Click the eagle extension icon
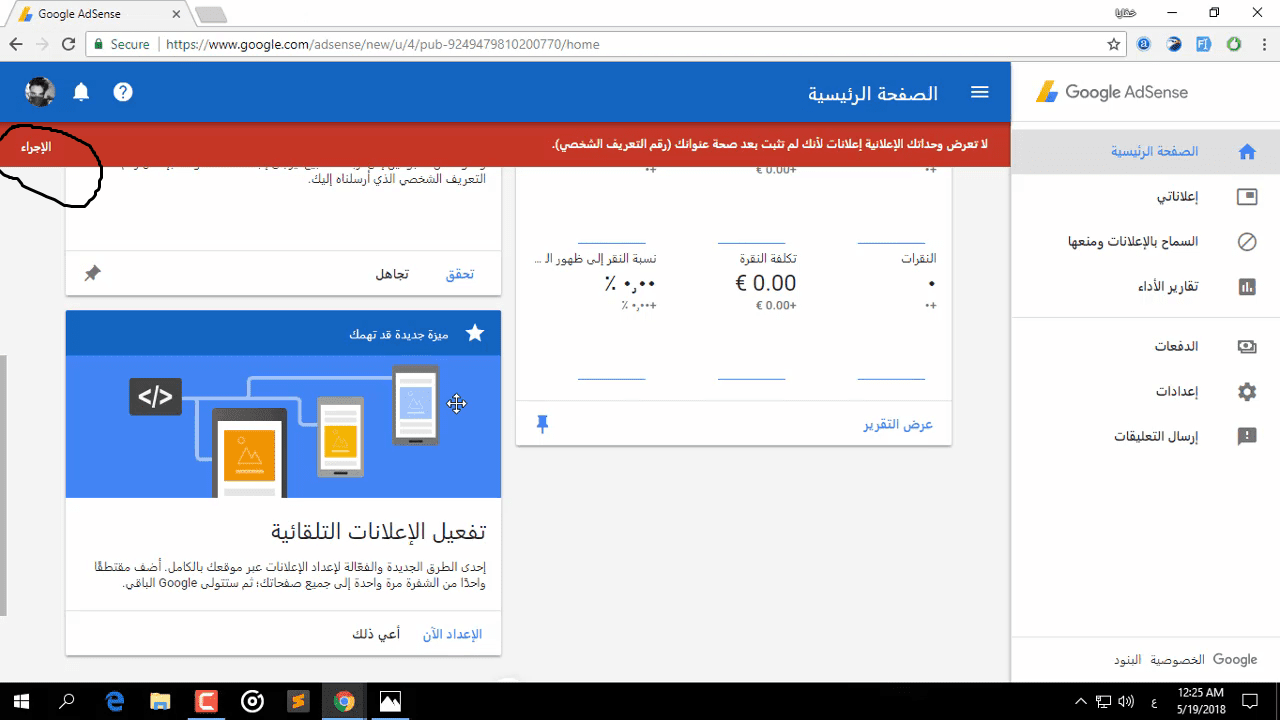This screenshot has width=1280, height=720. pos(1174,44)
